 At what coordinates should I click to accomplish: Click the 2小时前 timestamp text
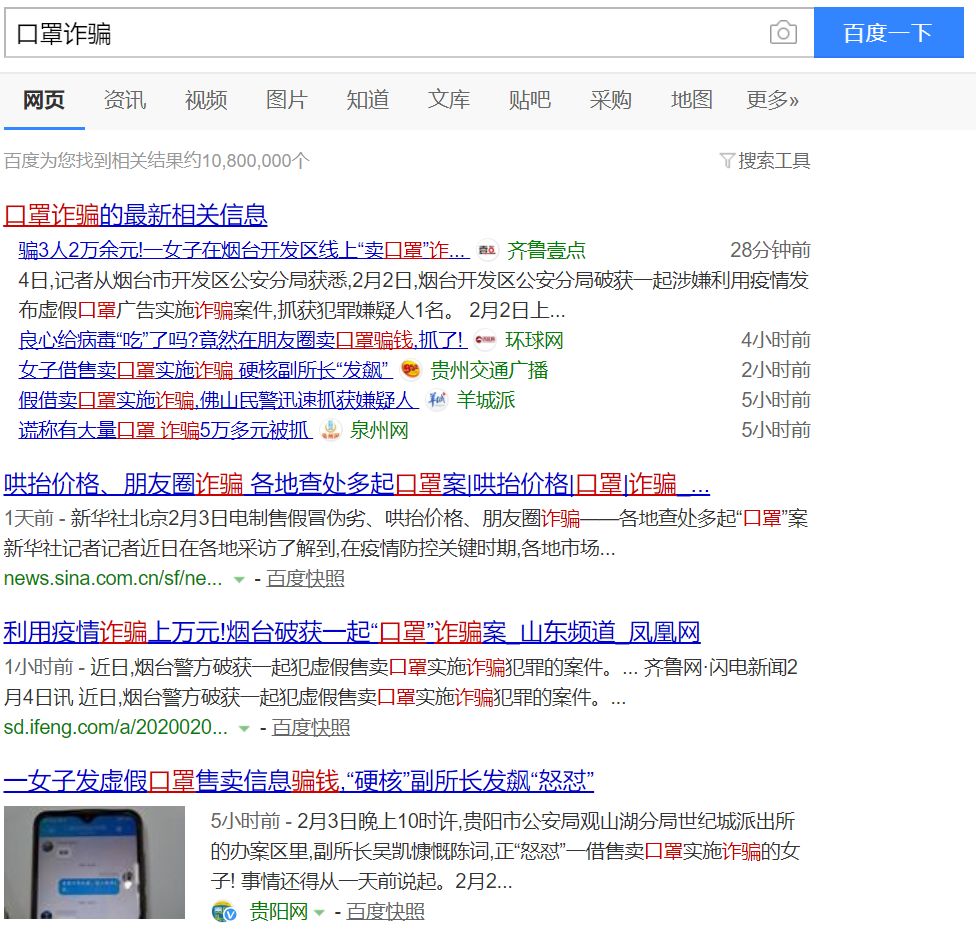(x=776, y=370)
